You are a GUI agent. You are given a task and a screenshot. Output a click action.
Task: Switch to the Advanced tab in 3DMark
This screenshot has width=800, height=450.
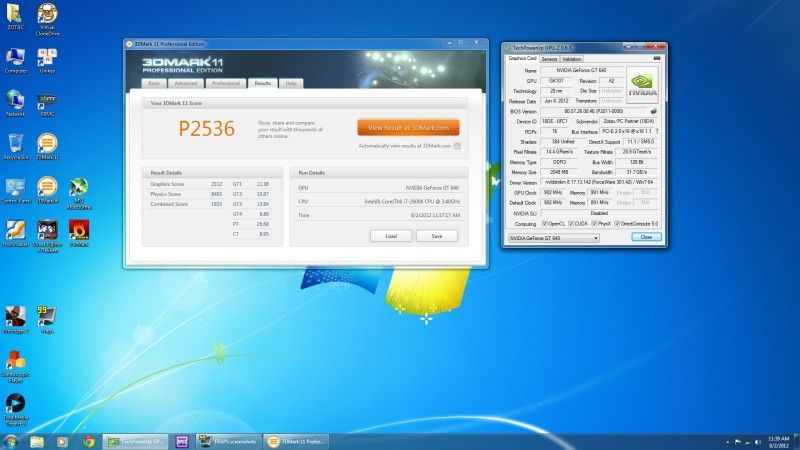pos(186,83)
